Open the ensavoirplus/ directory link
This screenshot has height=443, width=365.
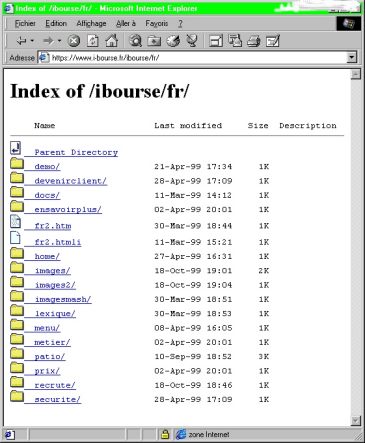[68, 209]
